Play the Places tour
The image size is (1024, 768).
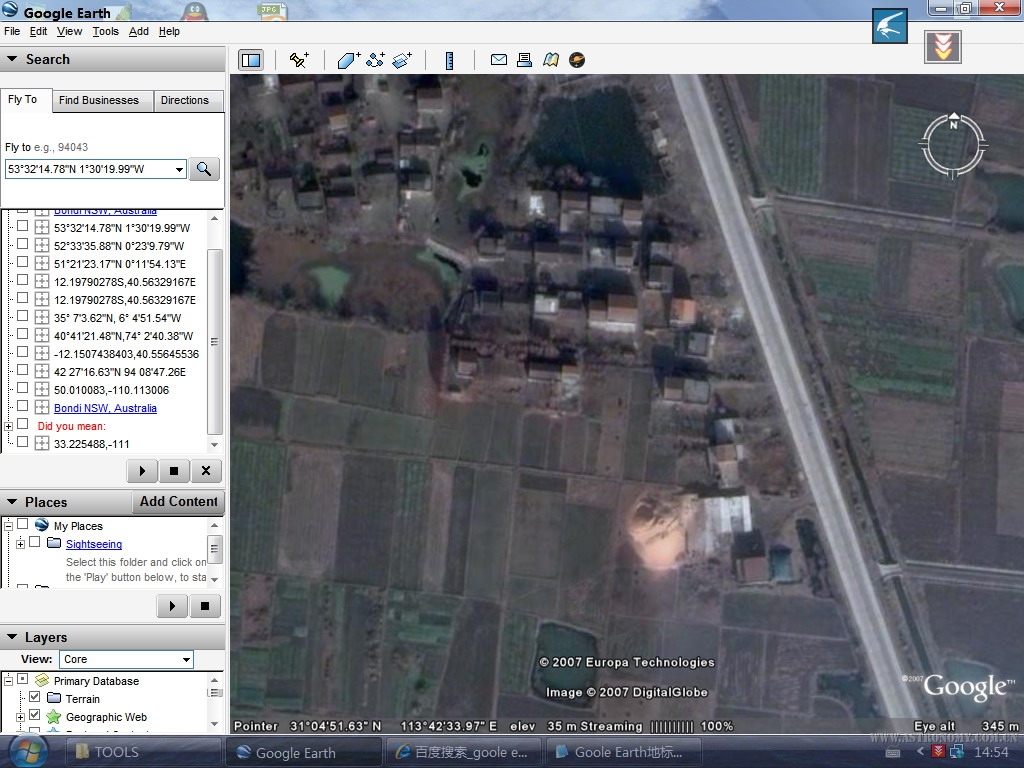click(x=172, y=605)
